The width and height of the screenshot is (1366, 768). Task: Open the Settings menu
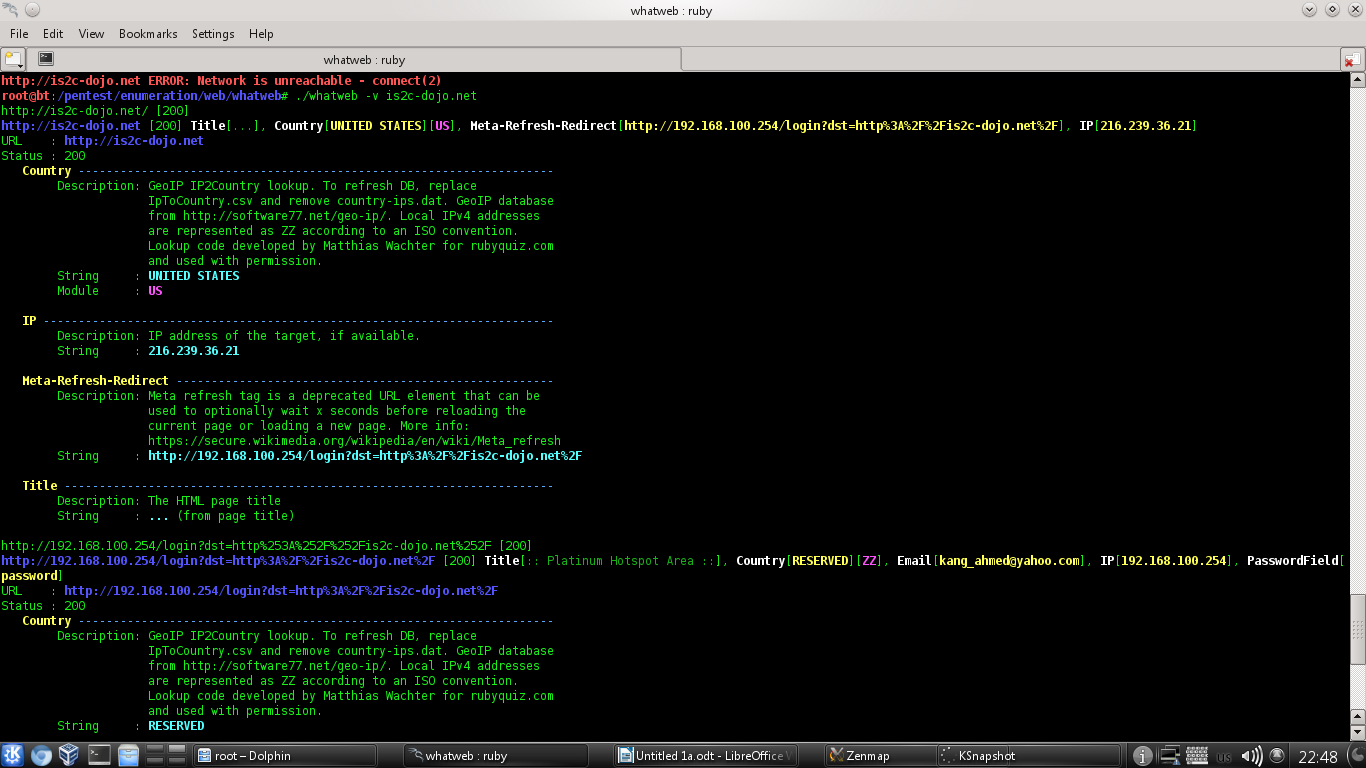pos(213,33)
